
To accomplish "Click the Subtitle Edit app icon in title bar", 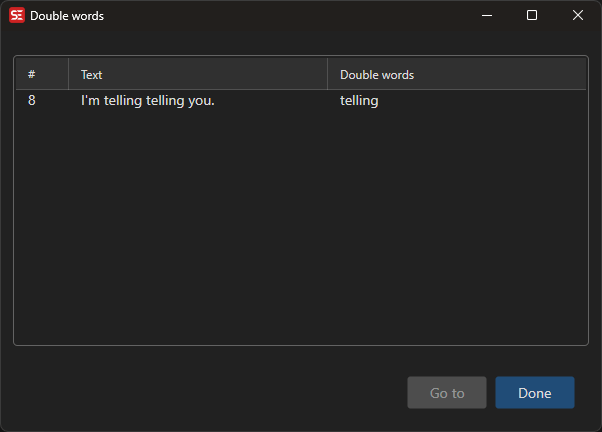I will pos(17,16).
